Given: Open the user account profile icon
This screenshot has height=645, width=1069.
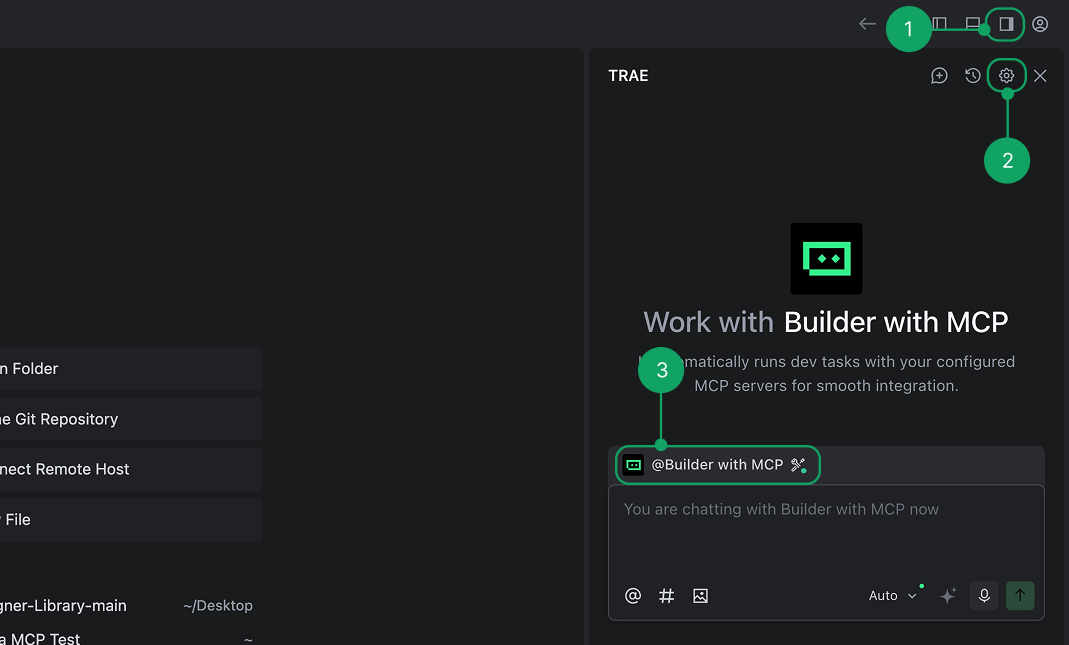Looking at the screenshot, I should pos(1040,24).
